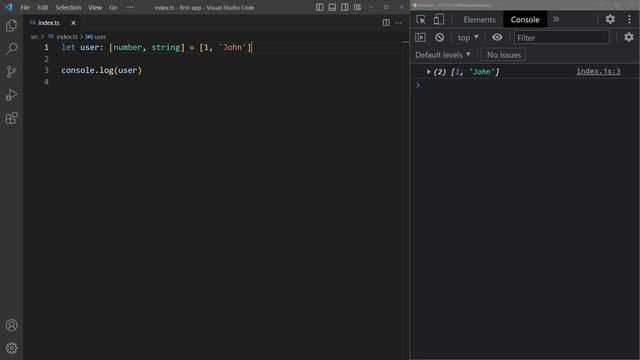Open the Default levels dropdown

pos(443,55)
